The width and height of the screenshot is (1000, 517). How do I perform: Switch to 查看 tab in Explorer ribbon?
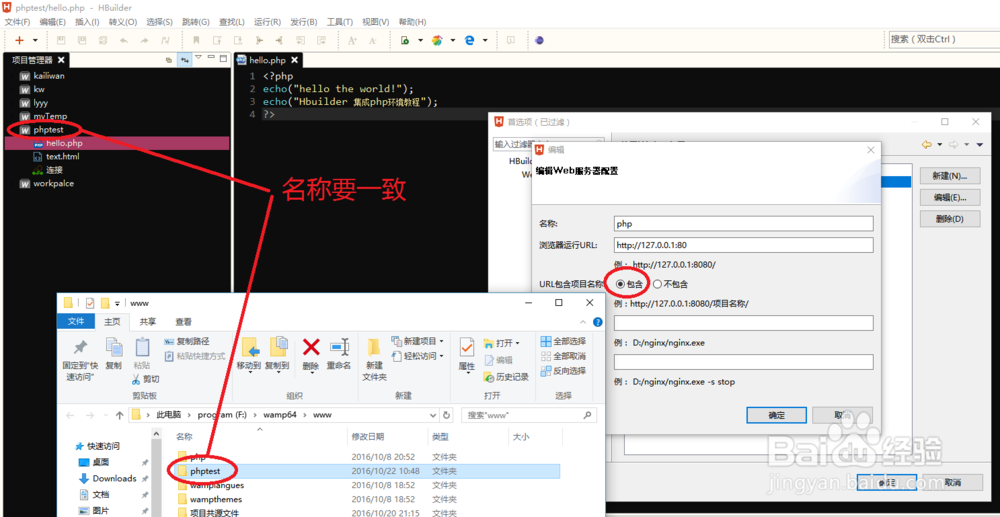click(184, 322)
